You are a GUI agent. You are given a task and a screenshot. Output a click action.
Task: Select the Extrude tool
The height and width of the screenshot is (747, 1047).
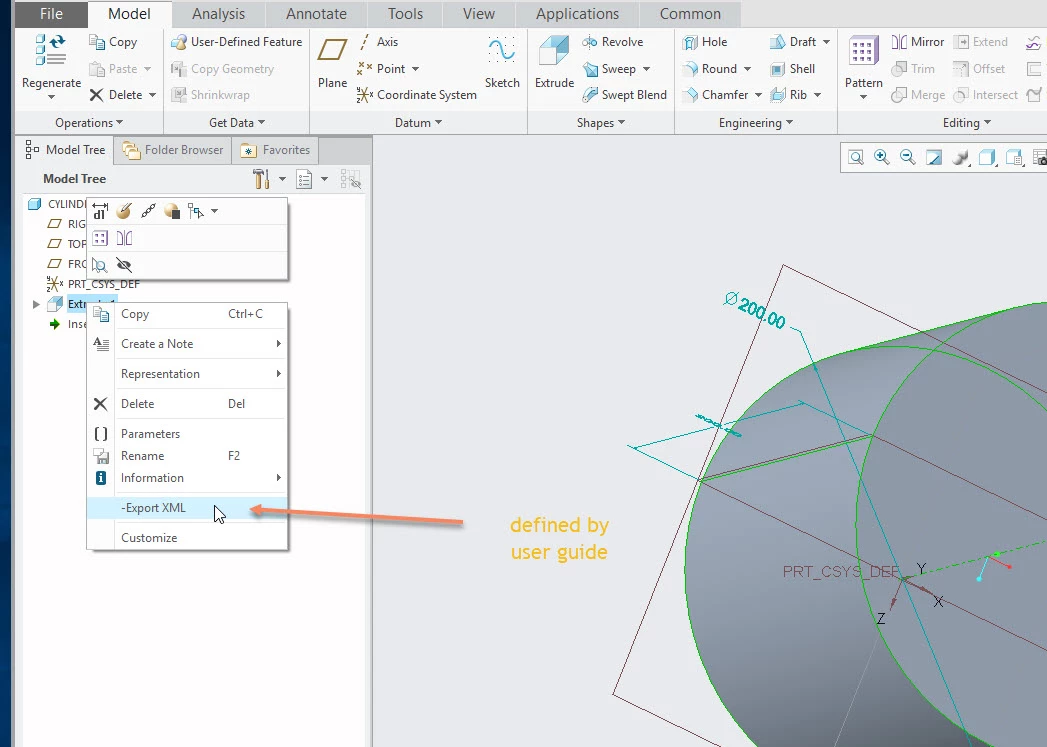[554, 63]
